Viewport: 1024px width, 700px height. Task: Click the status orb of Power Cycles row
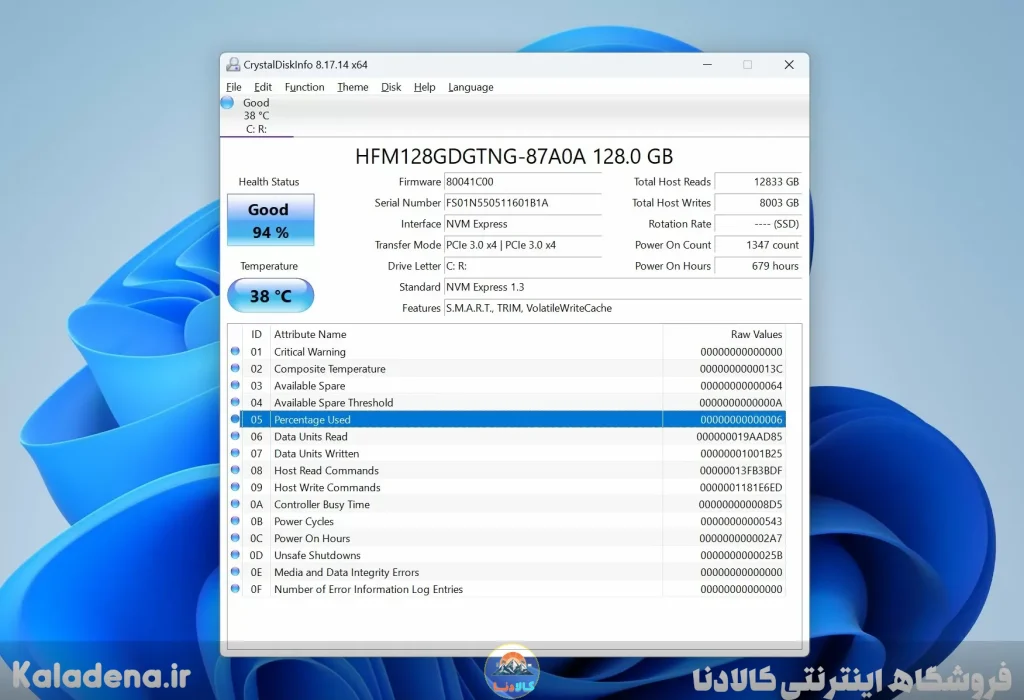click(x=235, y=520)
